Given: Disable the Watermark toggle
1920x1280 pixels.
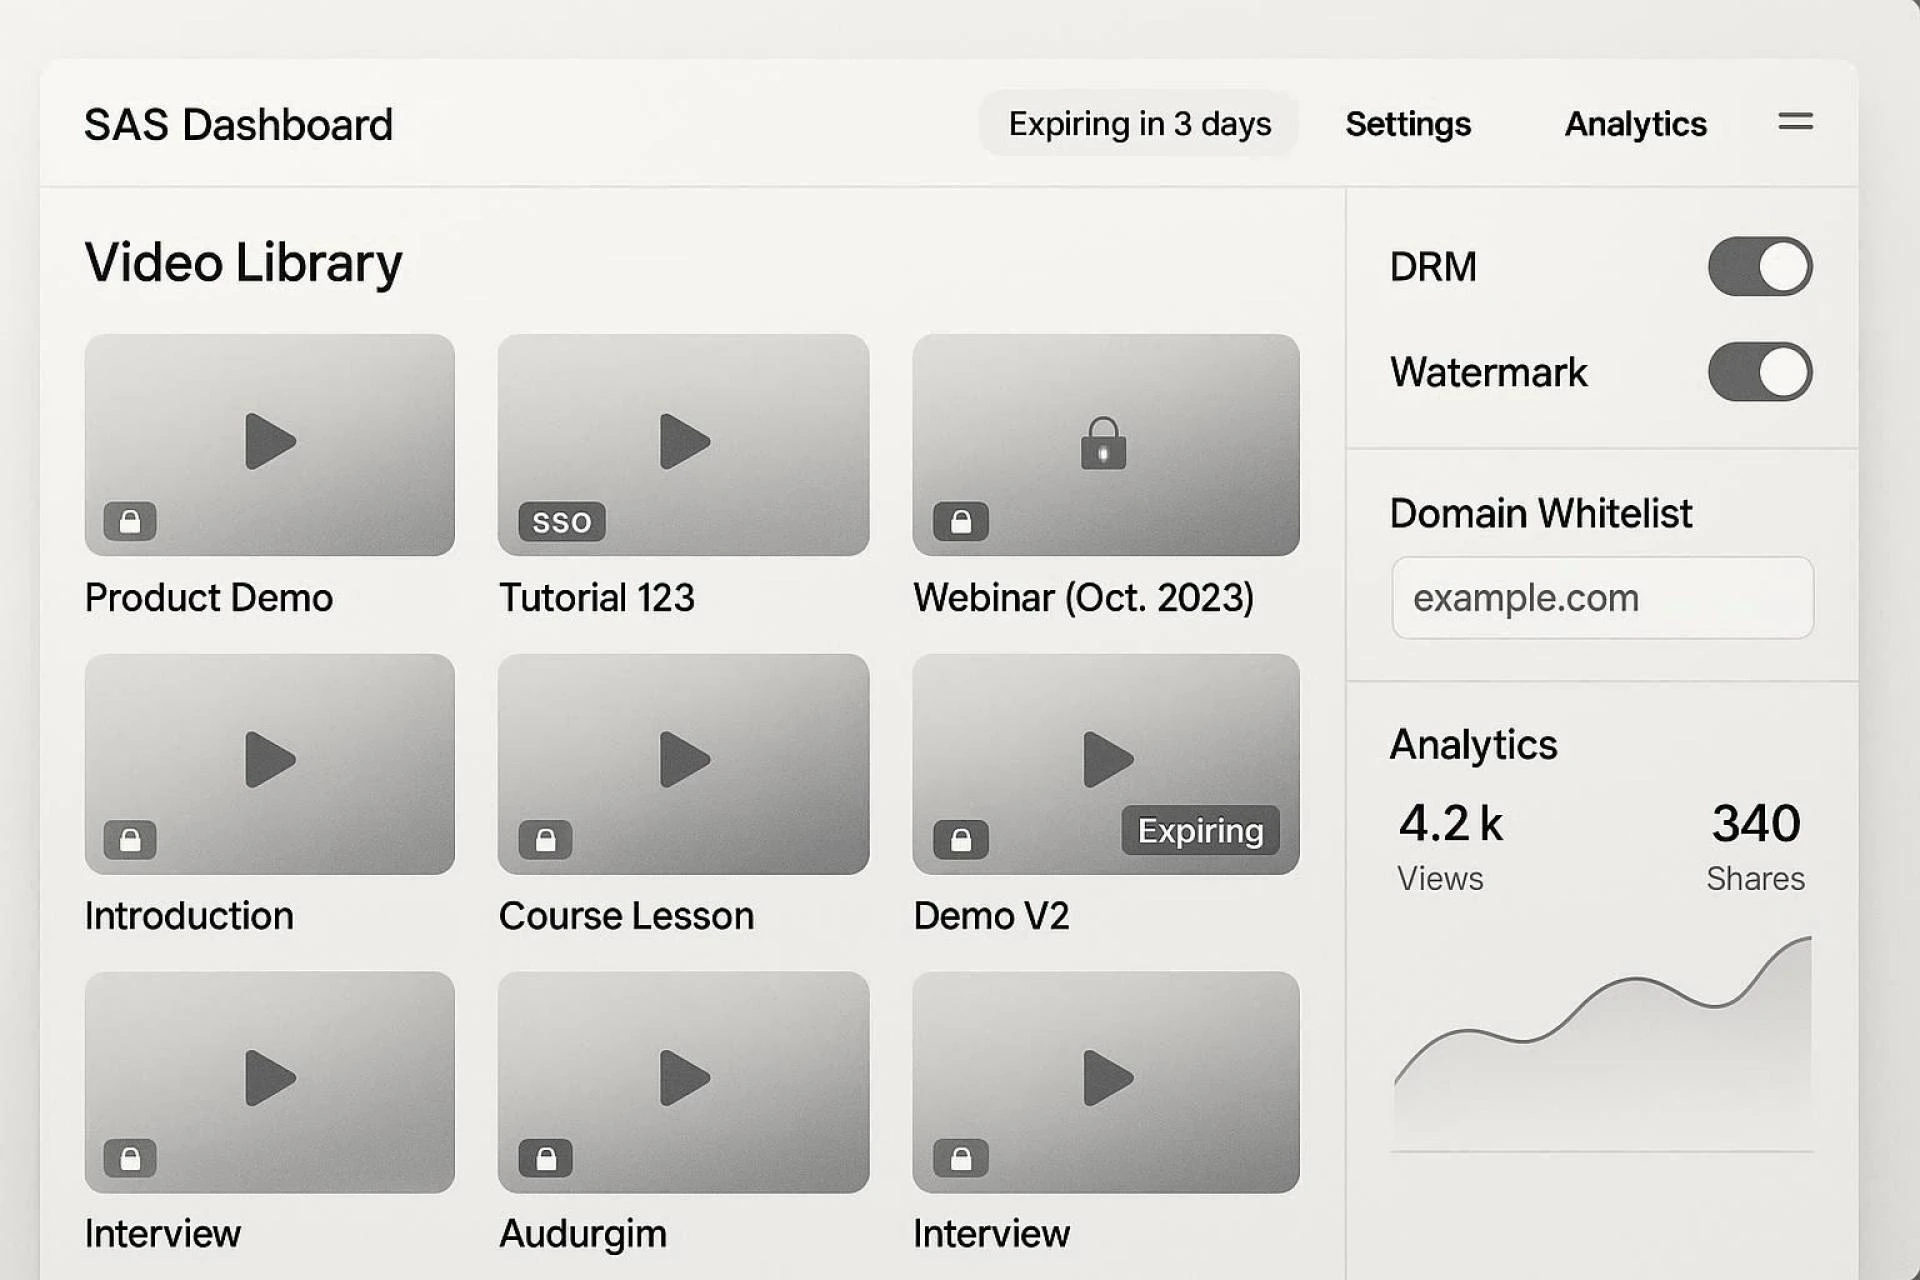Looking at the screenshot, I should [1760, 372].
